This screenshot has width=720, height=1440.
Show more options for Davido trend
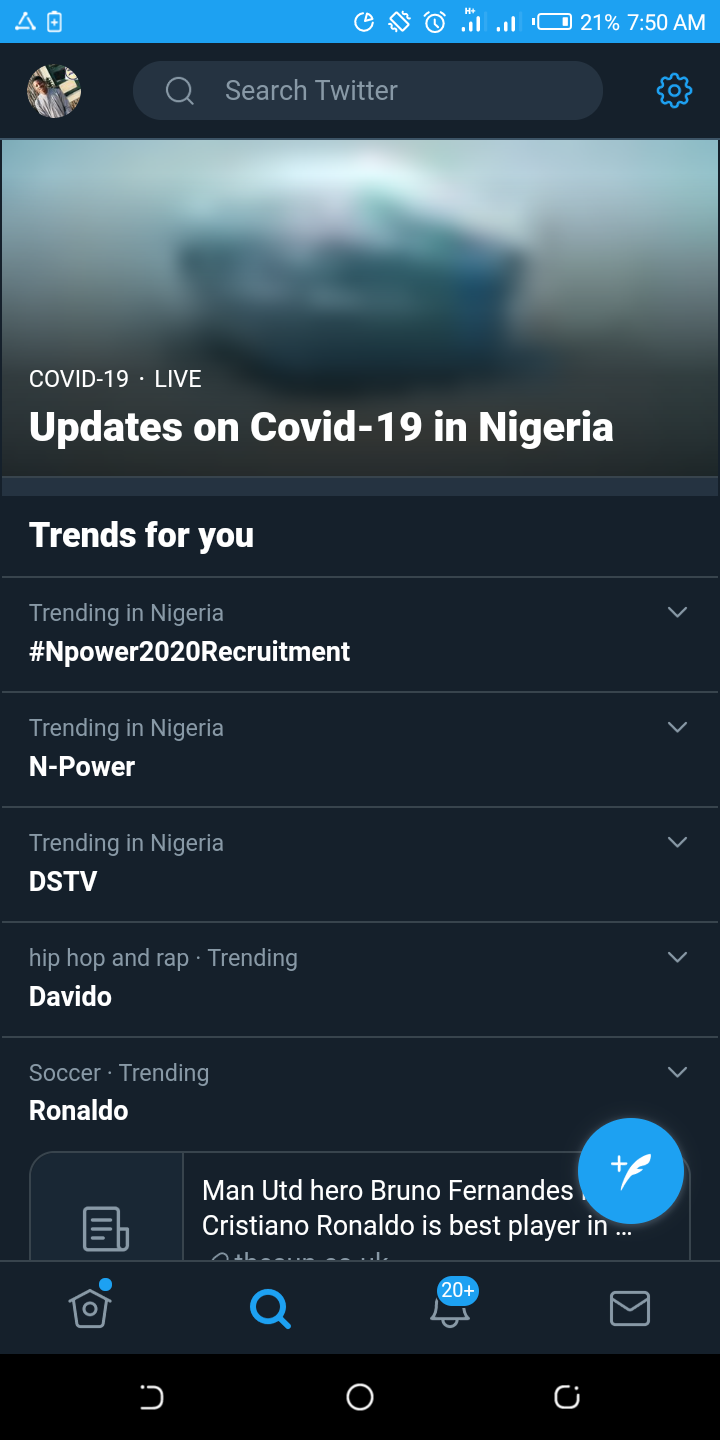pyautogui.click(x=677, y=957)
